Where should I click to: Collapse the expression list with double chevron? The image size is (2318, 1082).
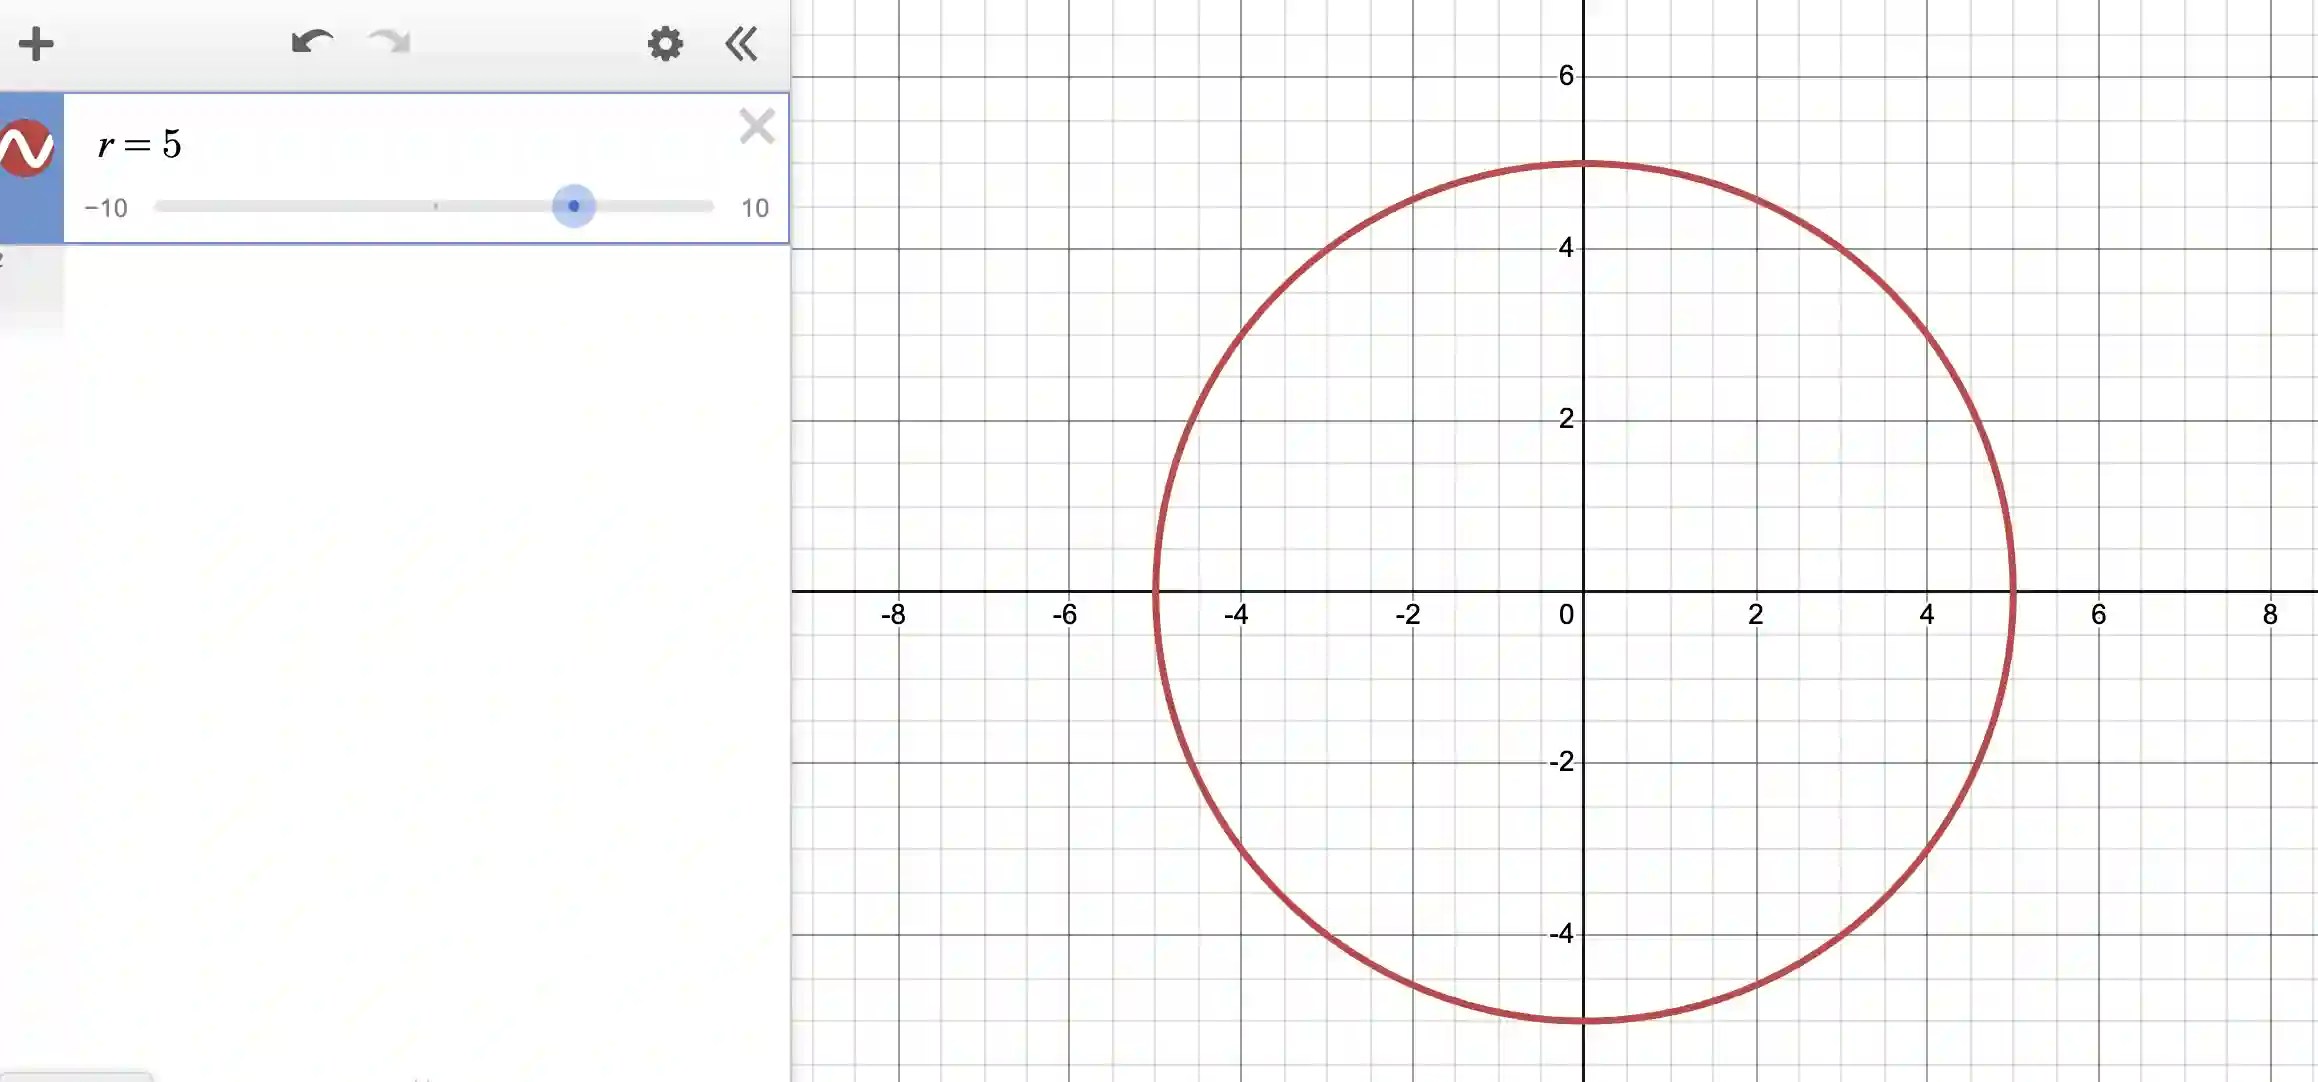pyautogui.click(x=741, y=44)
